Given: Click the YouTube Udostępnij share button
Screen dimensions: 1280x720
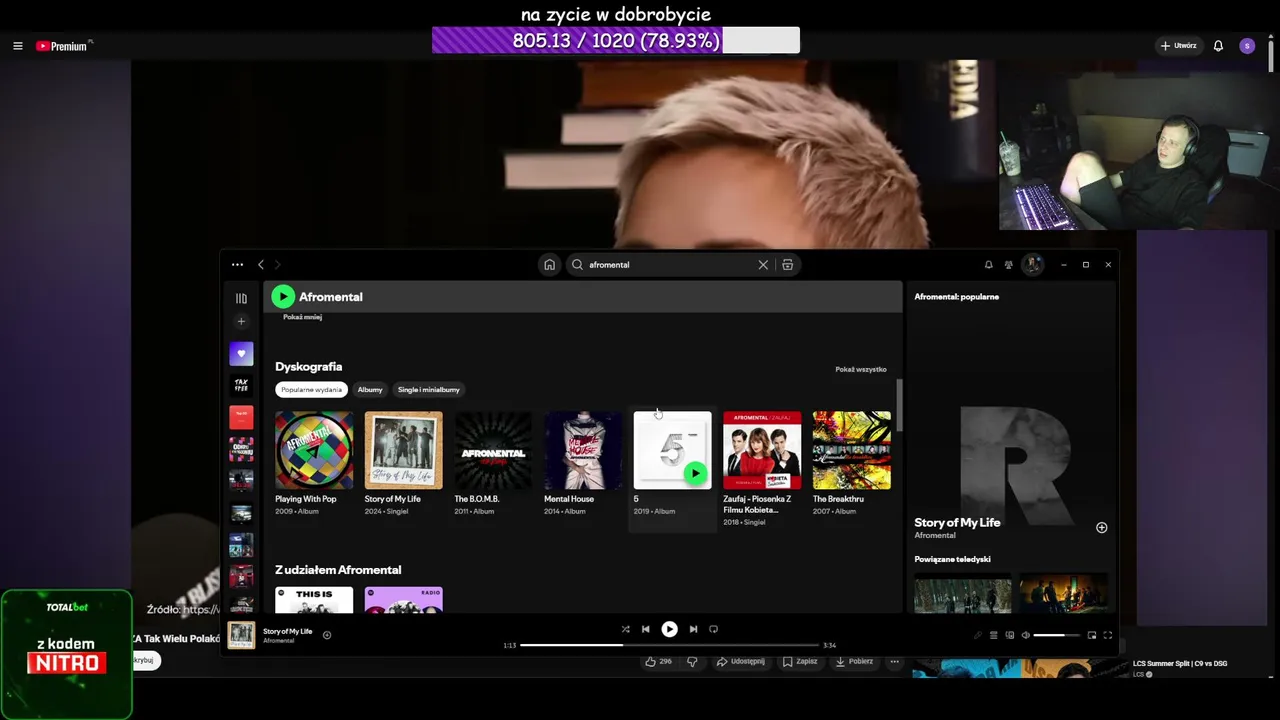Looking at the screenshot, I should pos(741,662).
